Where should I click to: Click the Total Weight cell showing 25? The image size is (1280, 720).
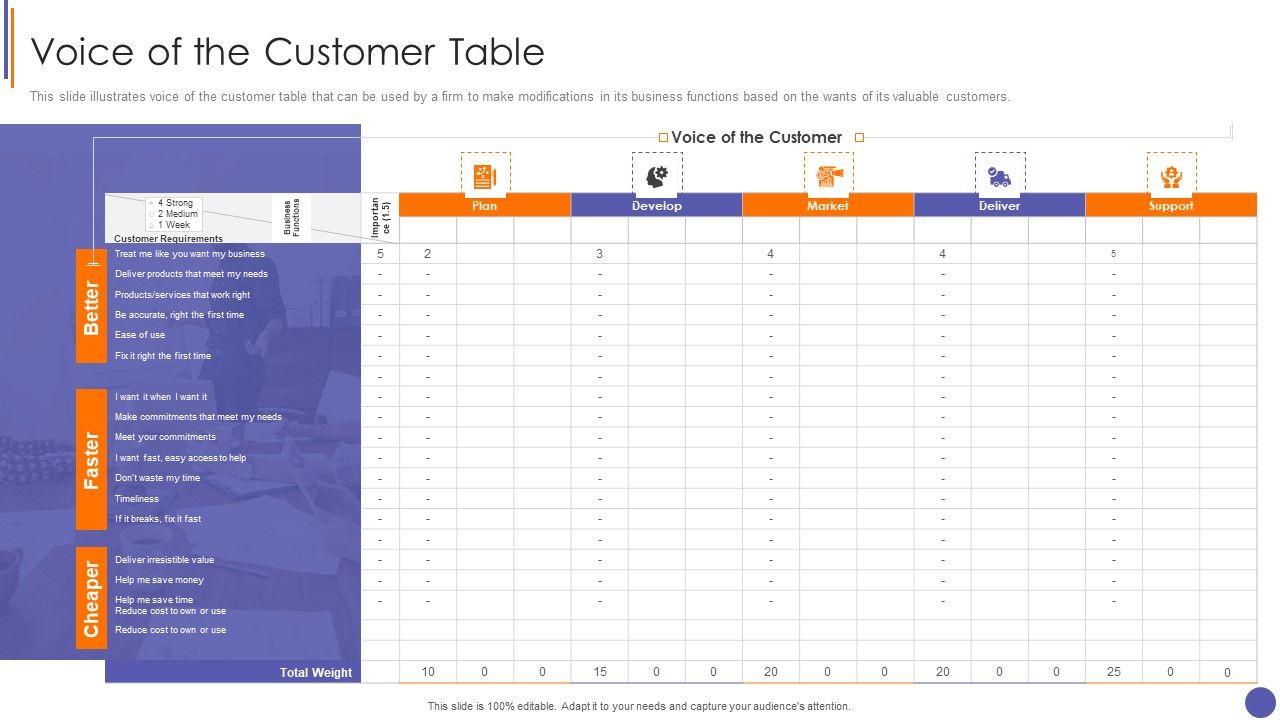coord(1114,672)
